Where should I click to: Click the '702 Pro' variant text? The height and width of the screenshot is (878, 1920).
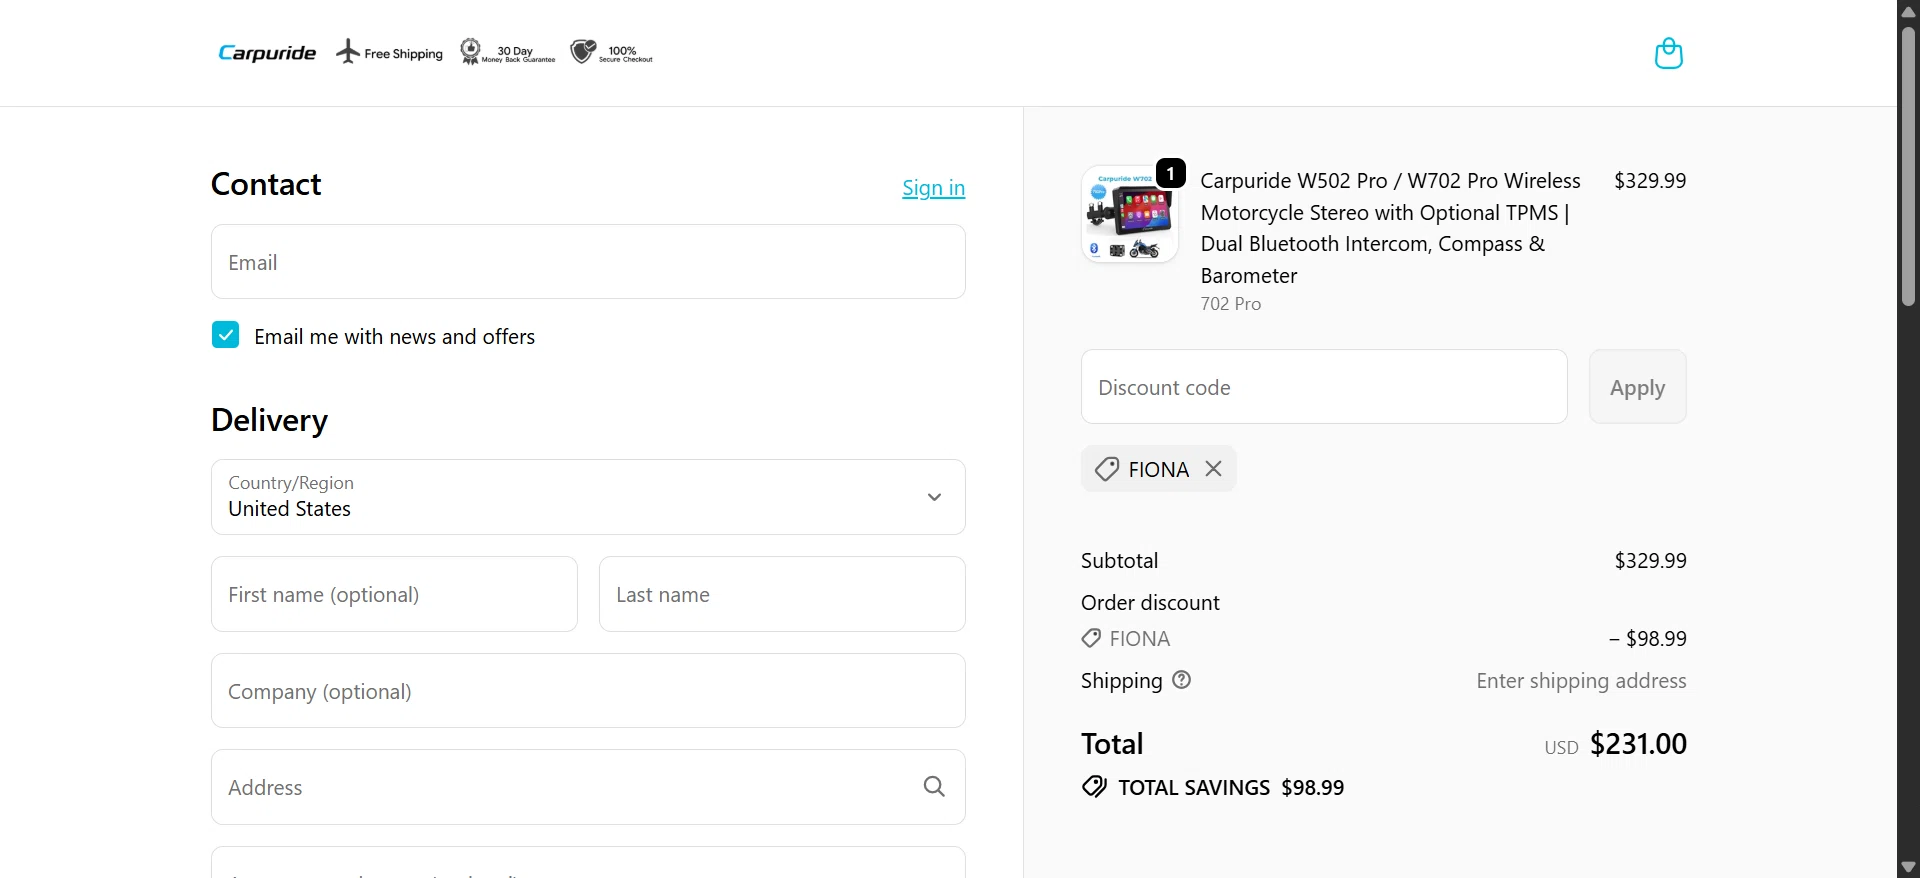click(x=1231, y=304)
